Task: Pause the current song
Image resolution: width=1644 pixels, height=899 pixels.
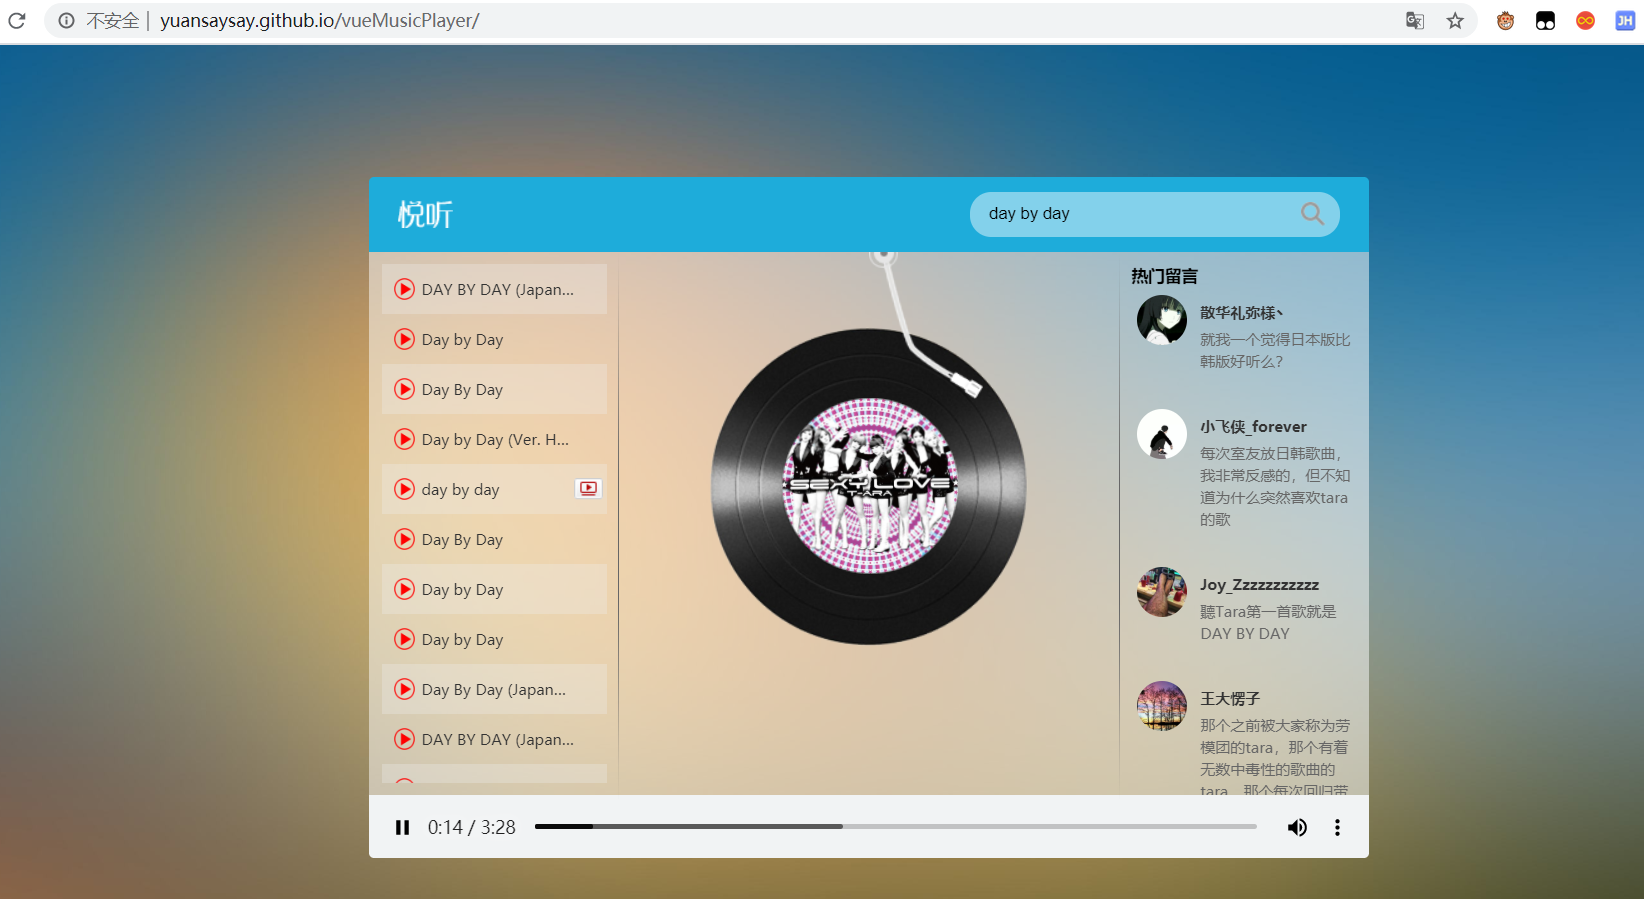Action: click(x=402, y=827)
